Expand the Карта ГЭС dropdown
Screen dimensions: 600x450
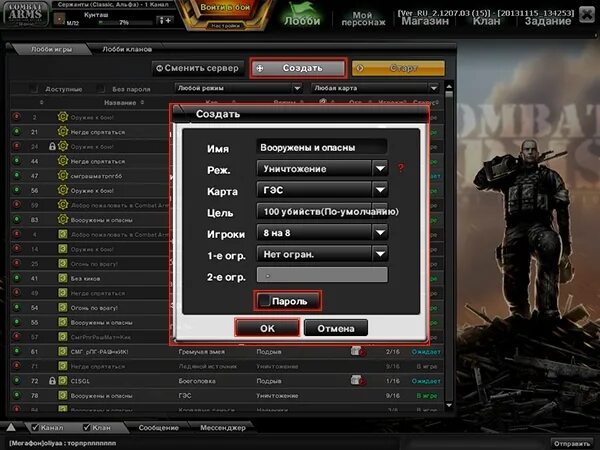coord(323,190)
